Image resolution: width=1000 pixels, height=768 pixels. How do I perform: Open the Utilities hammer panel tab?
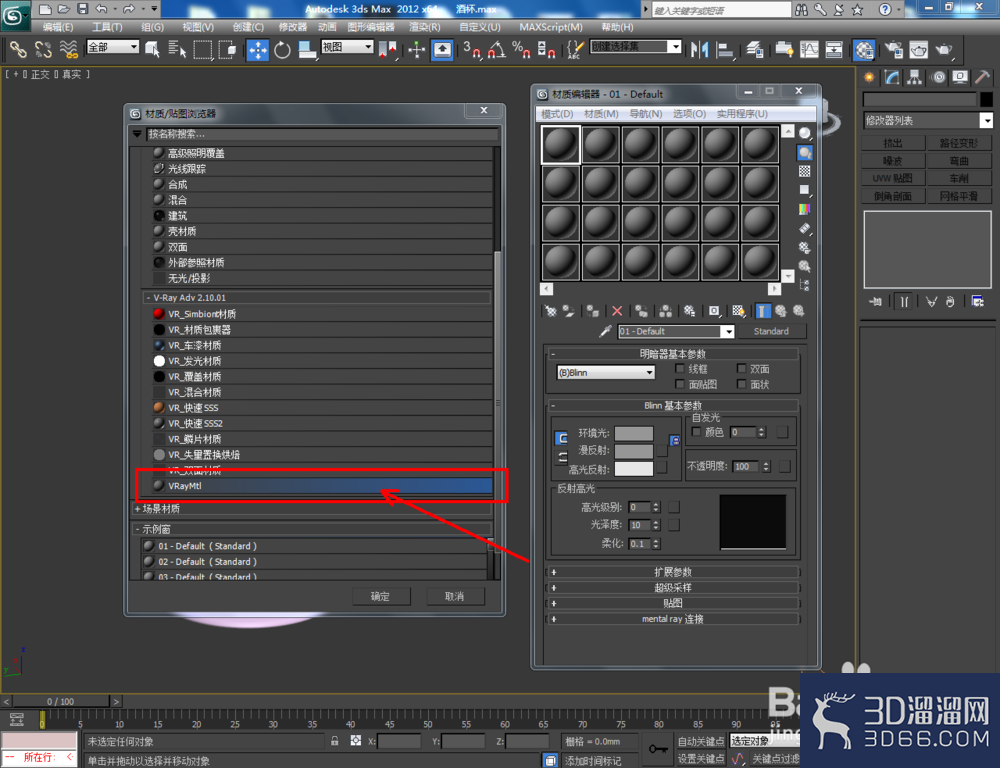click(982, 78)
